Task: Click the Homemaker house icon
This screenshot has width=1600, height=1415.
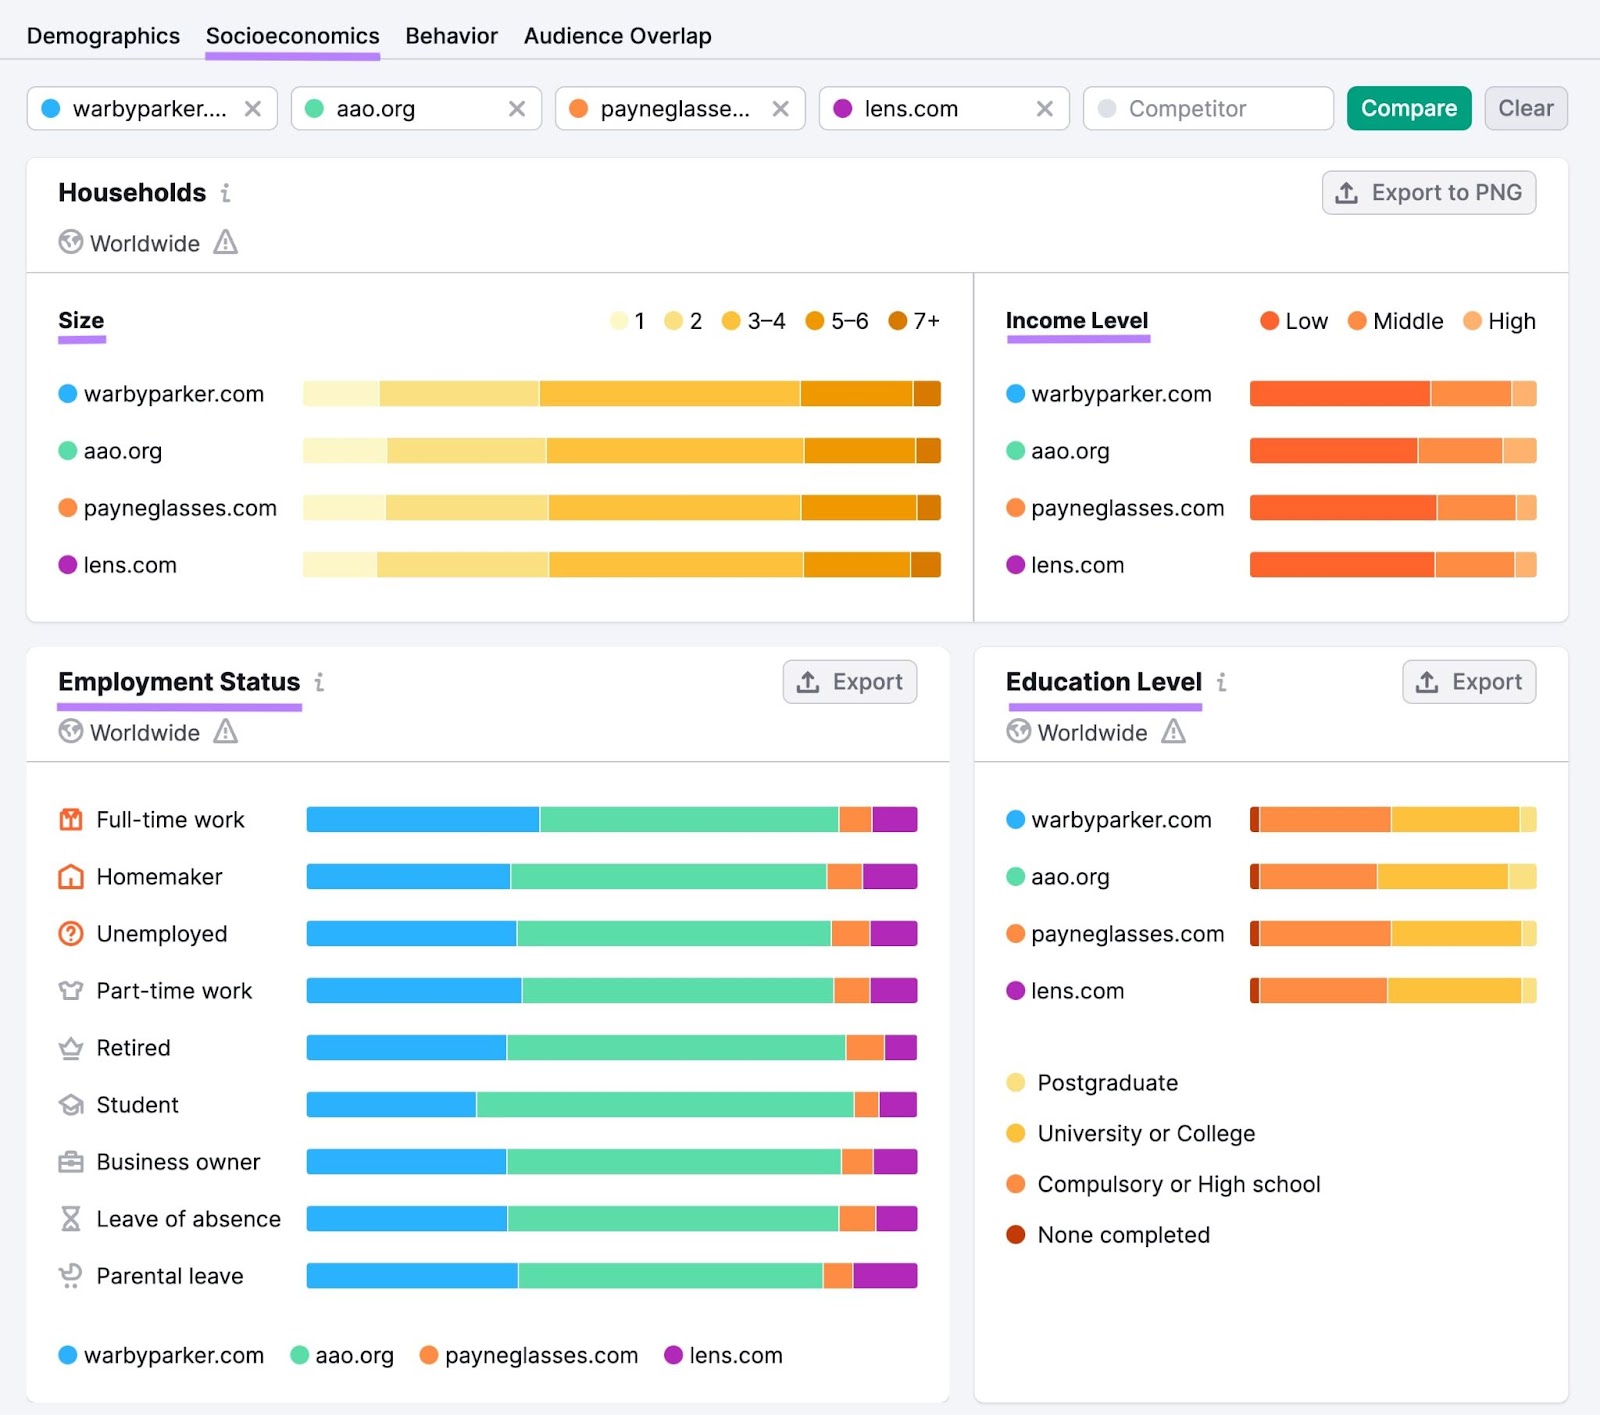Action: (x=70, y=876)
